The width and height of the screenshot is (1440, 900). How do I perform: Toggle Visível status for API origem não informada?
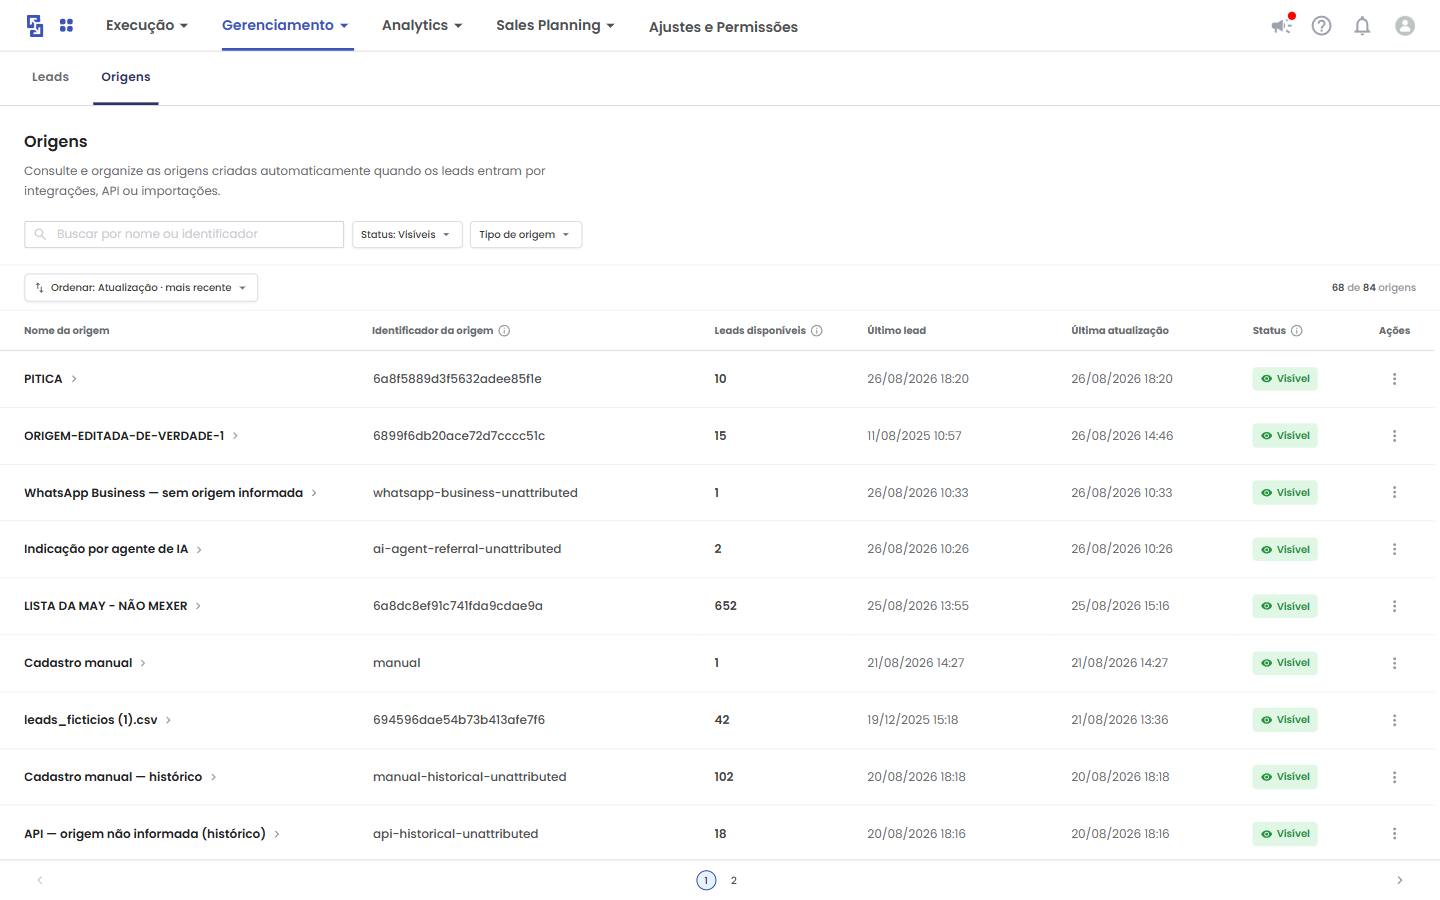click(1285, 833)
